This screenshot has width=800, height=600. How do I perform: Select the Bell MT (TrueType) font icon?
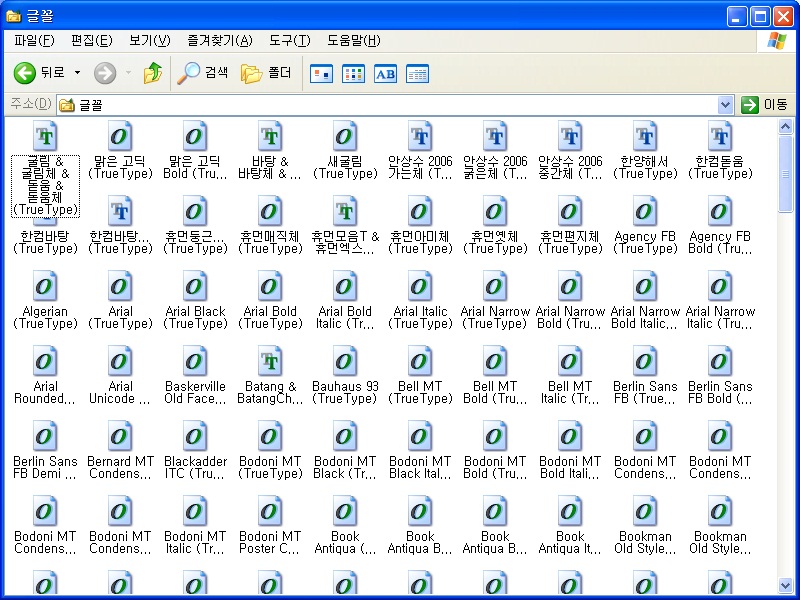[420, 361]
